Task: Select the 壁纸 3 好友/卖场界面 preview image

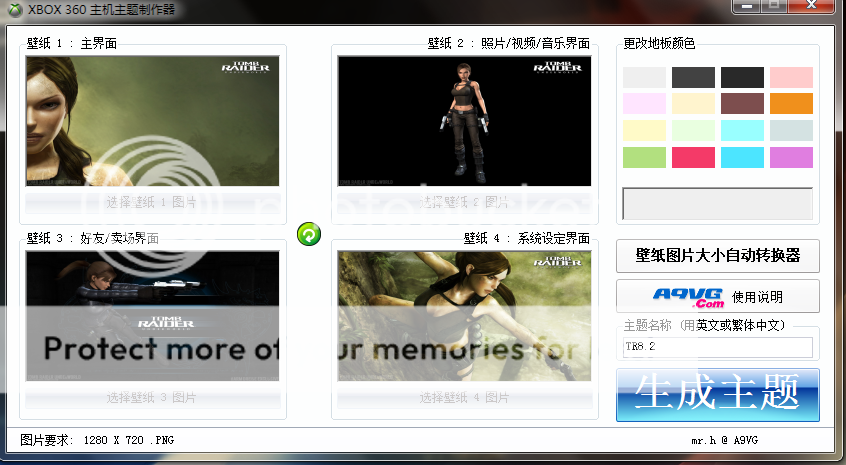Action: coord(152,315)
